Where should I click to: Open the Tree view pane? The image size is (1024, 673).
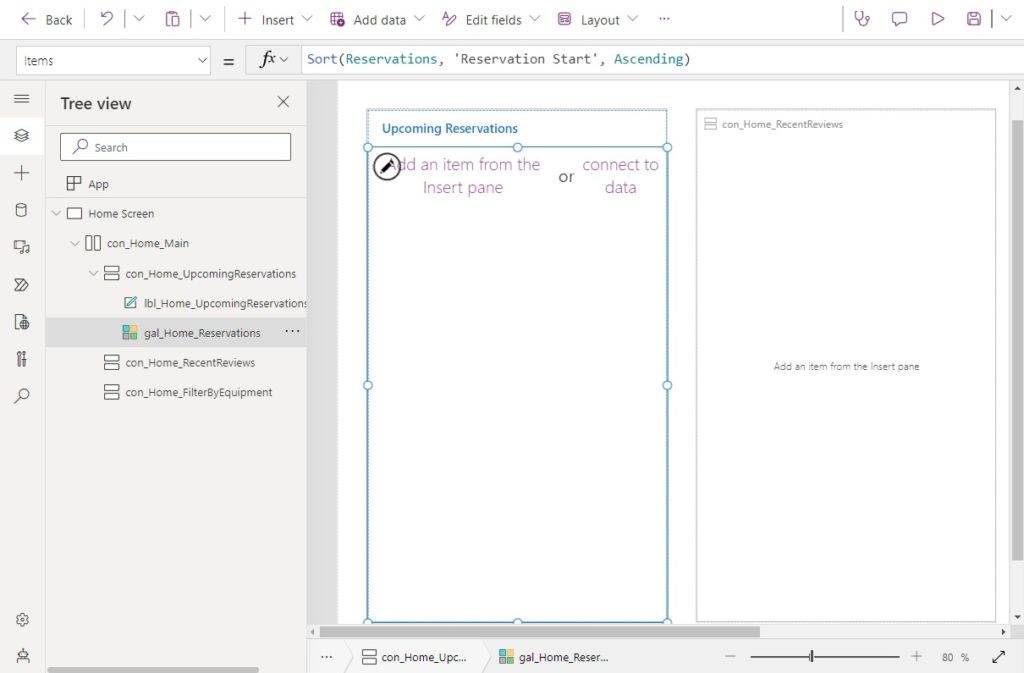coord(22,135)
